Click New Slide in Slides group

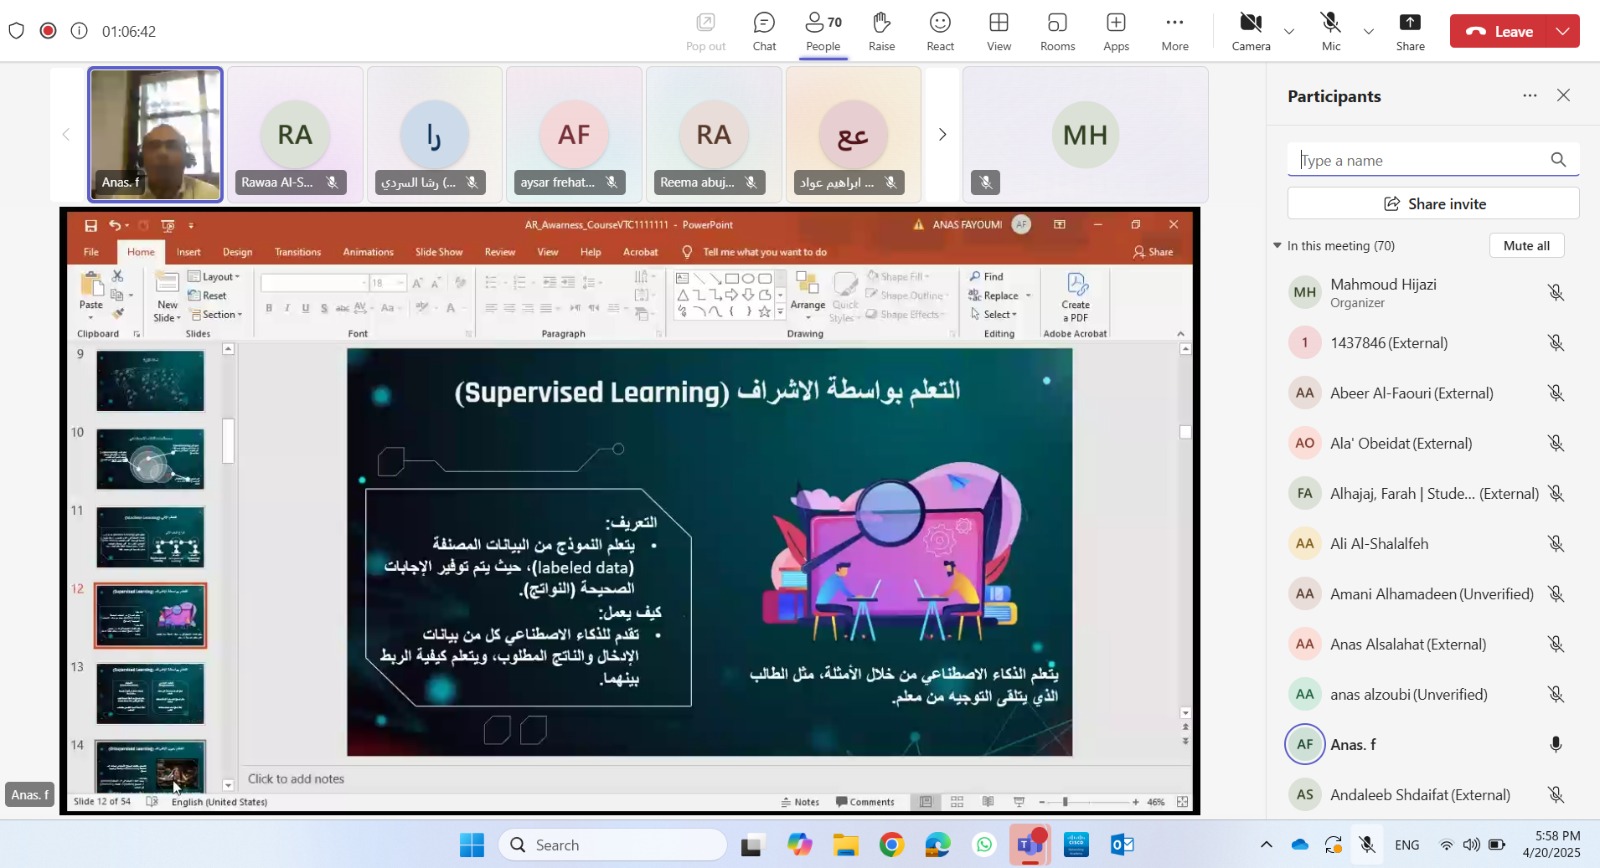click(x=167, y=296)
